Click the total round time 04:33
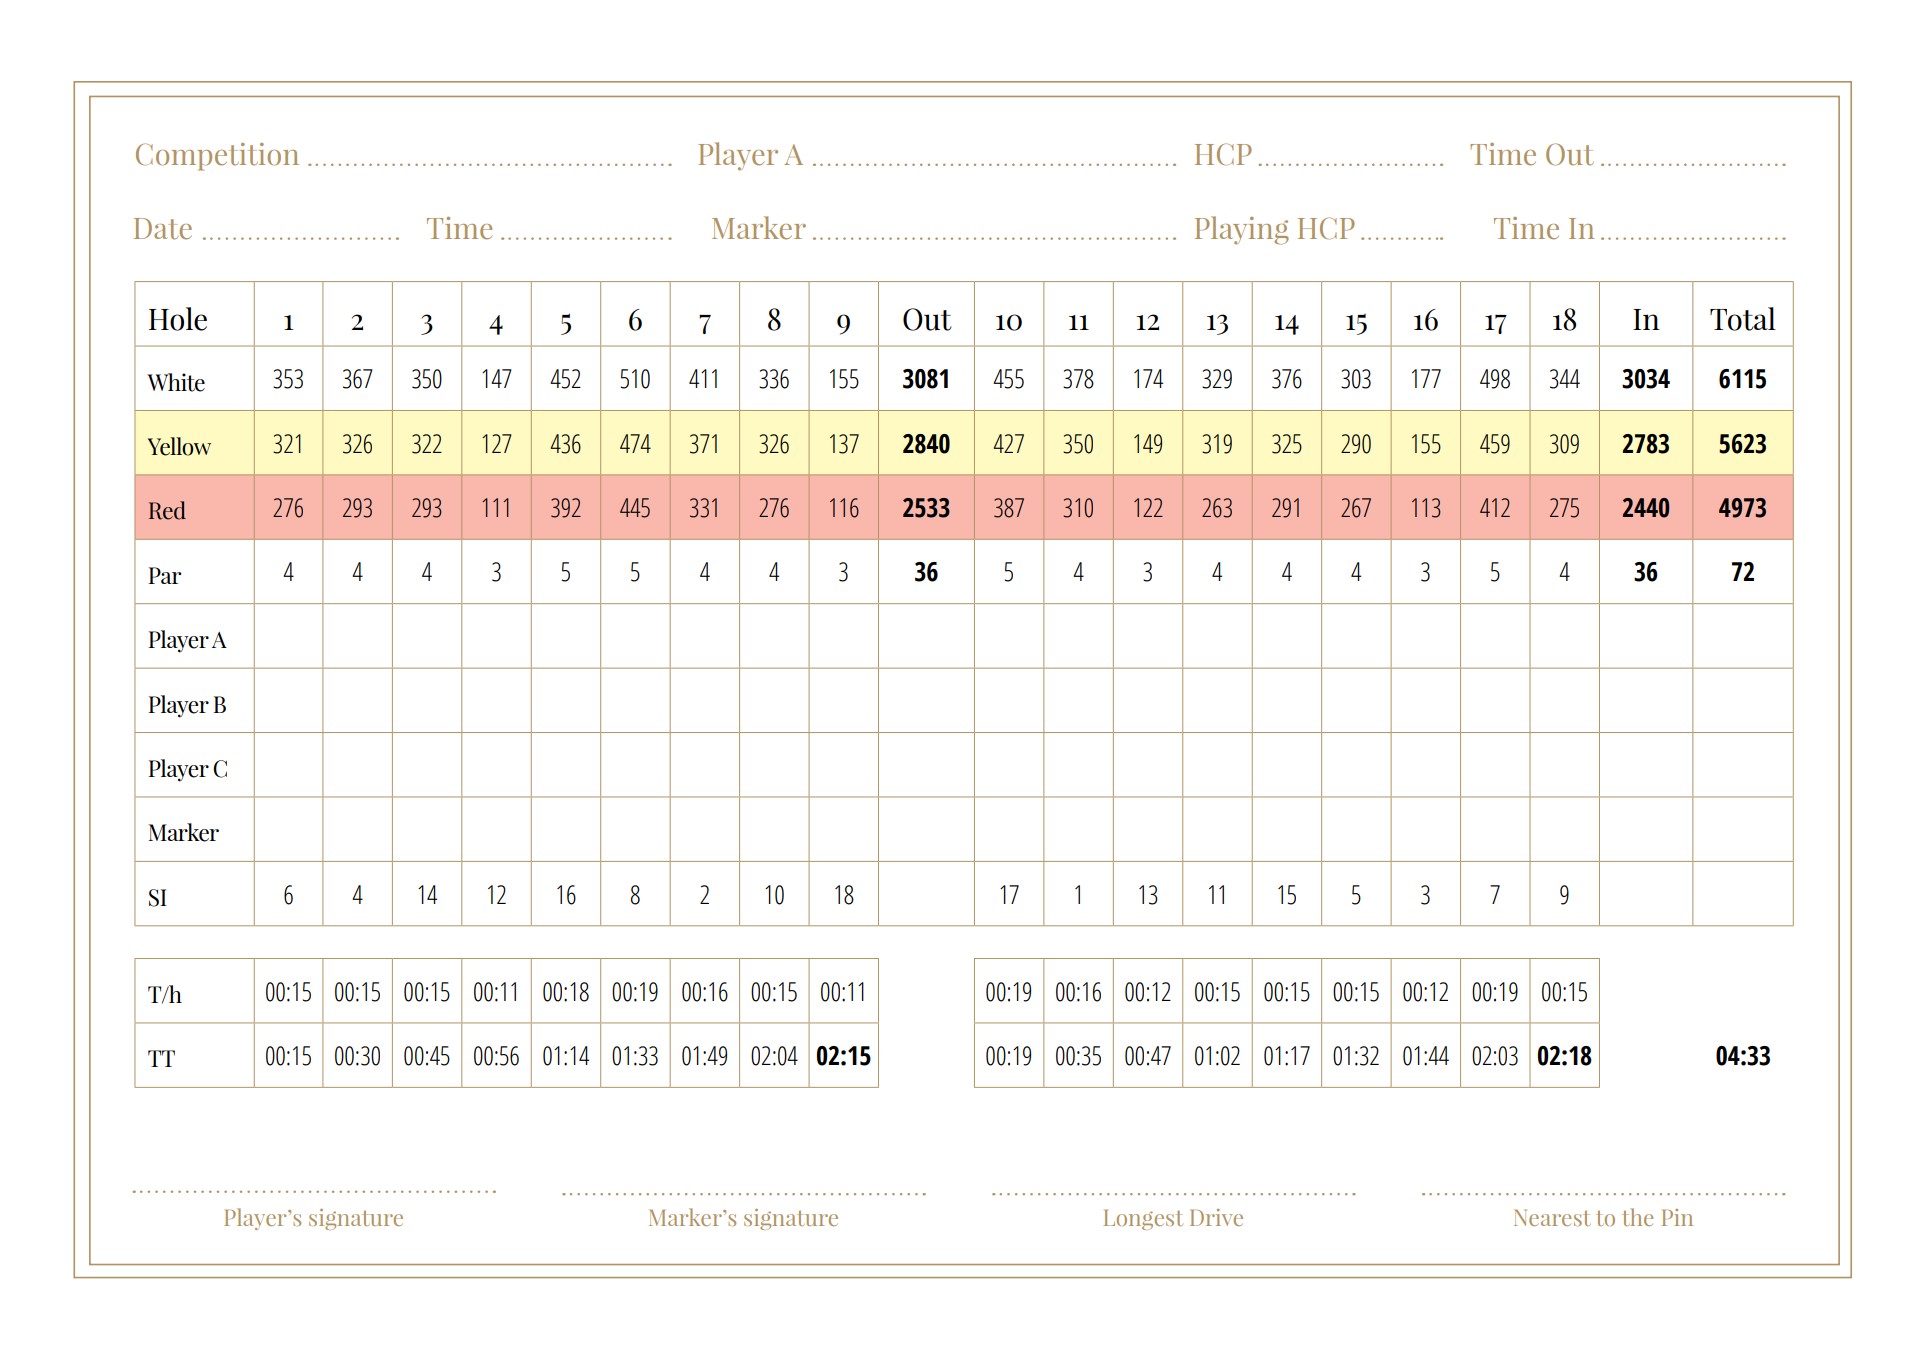 [x=1742, y=1056]
